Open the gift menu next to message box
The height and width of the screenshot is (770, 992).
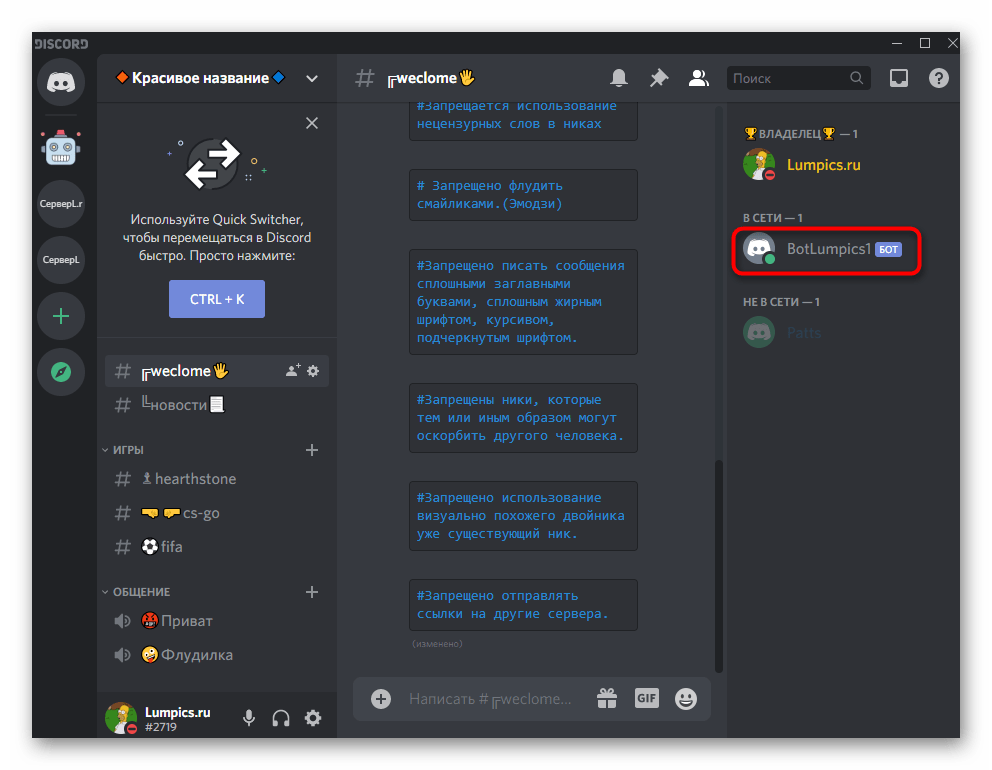(x=607, y=698)
